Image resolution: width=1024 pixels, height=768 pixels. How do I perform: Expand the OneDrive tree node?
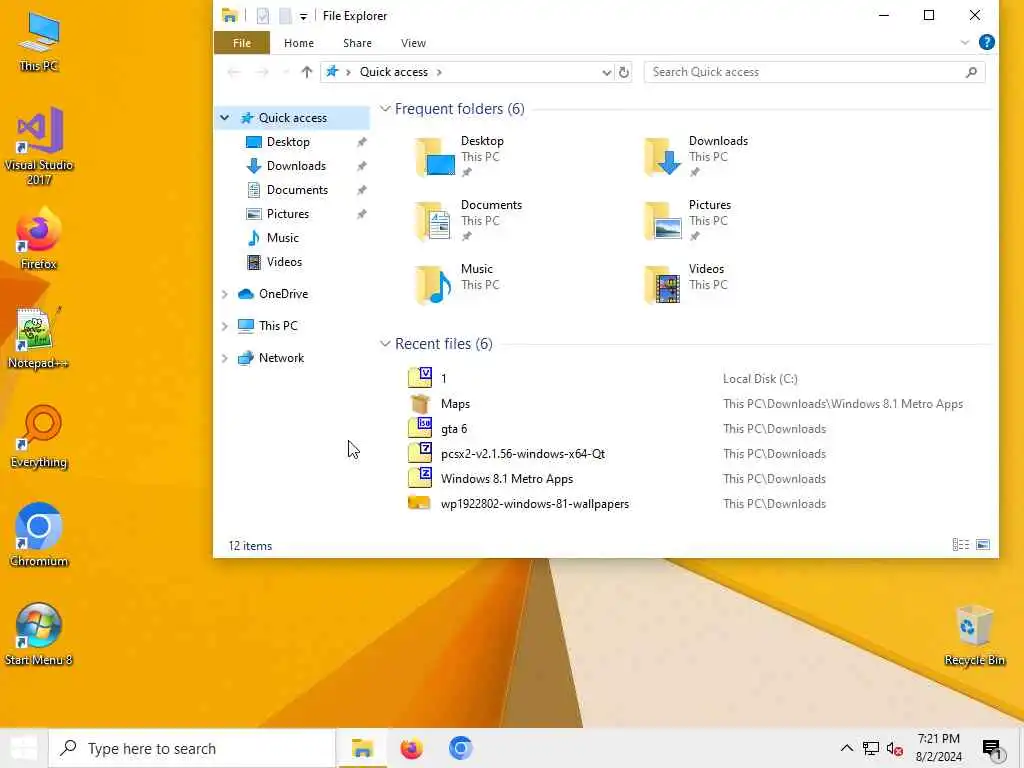pos(225,294)
